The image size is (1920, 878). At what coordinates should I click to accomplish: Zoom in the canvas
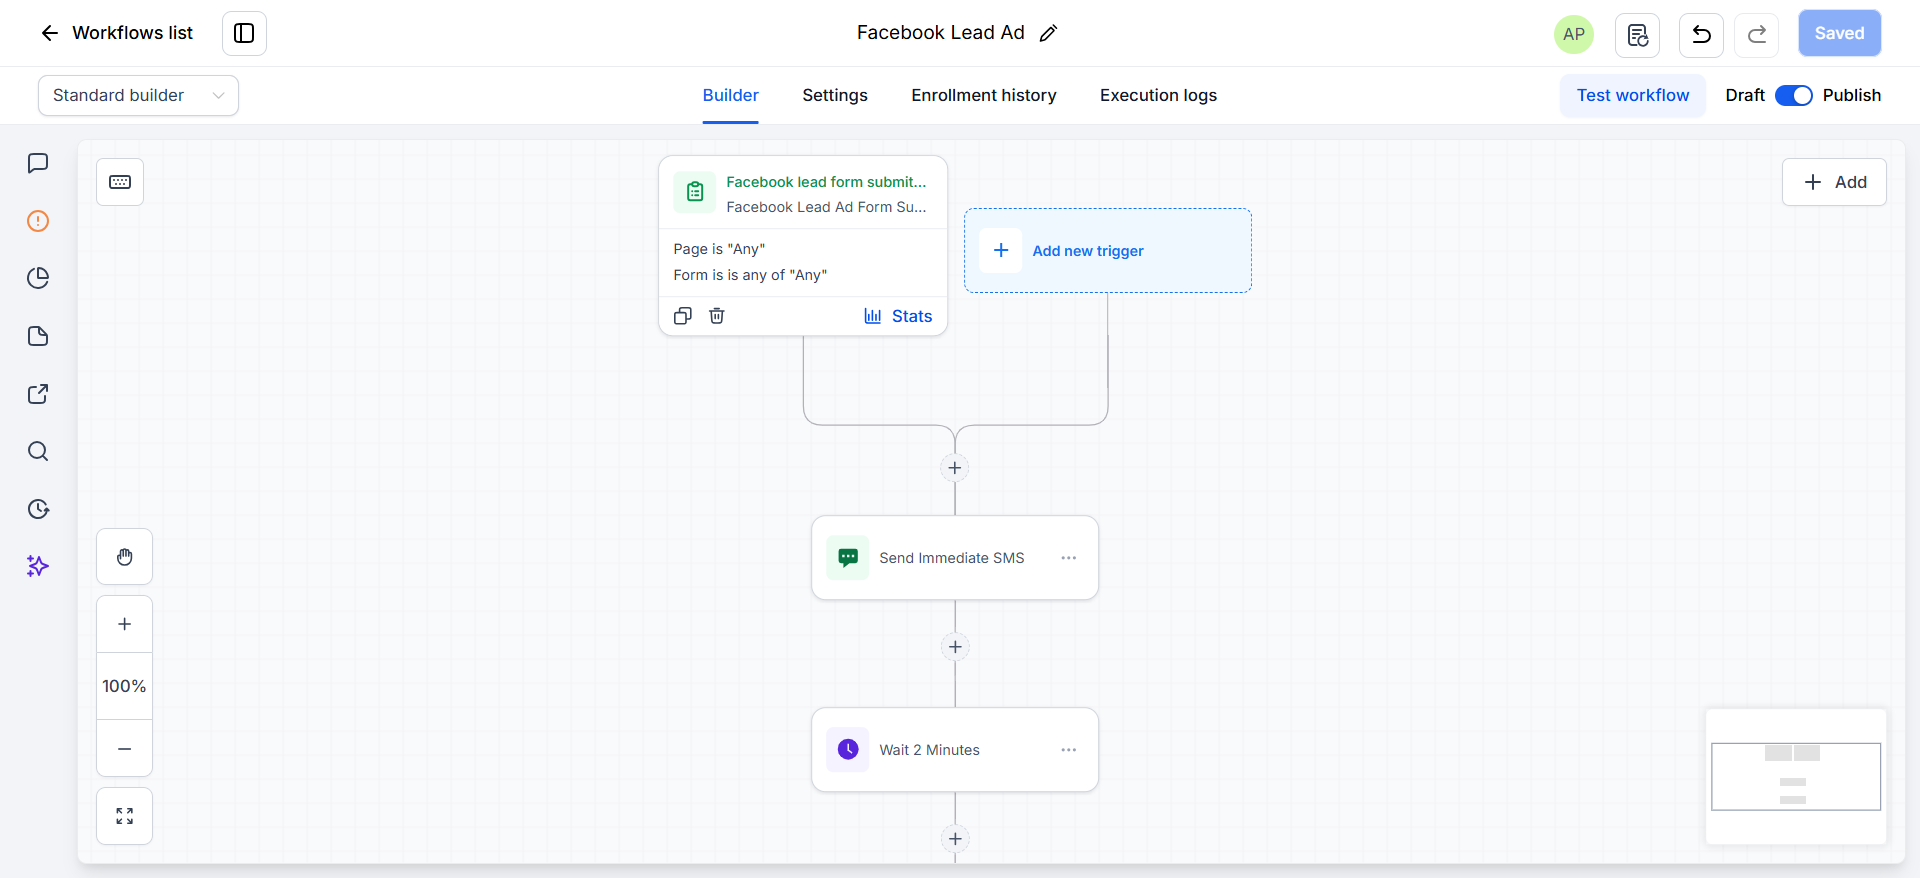pos(124,624)
